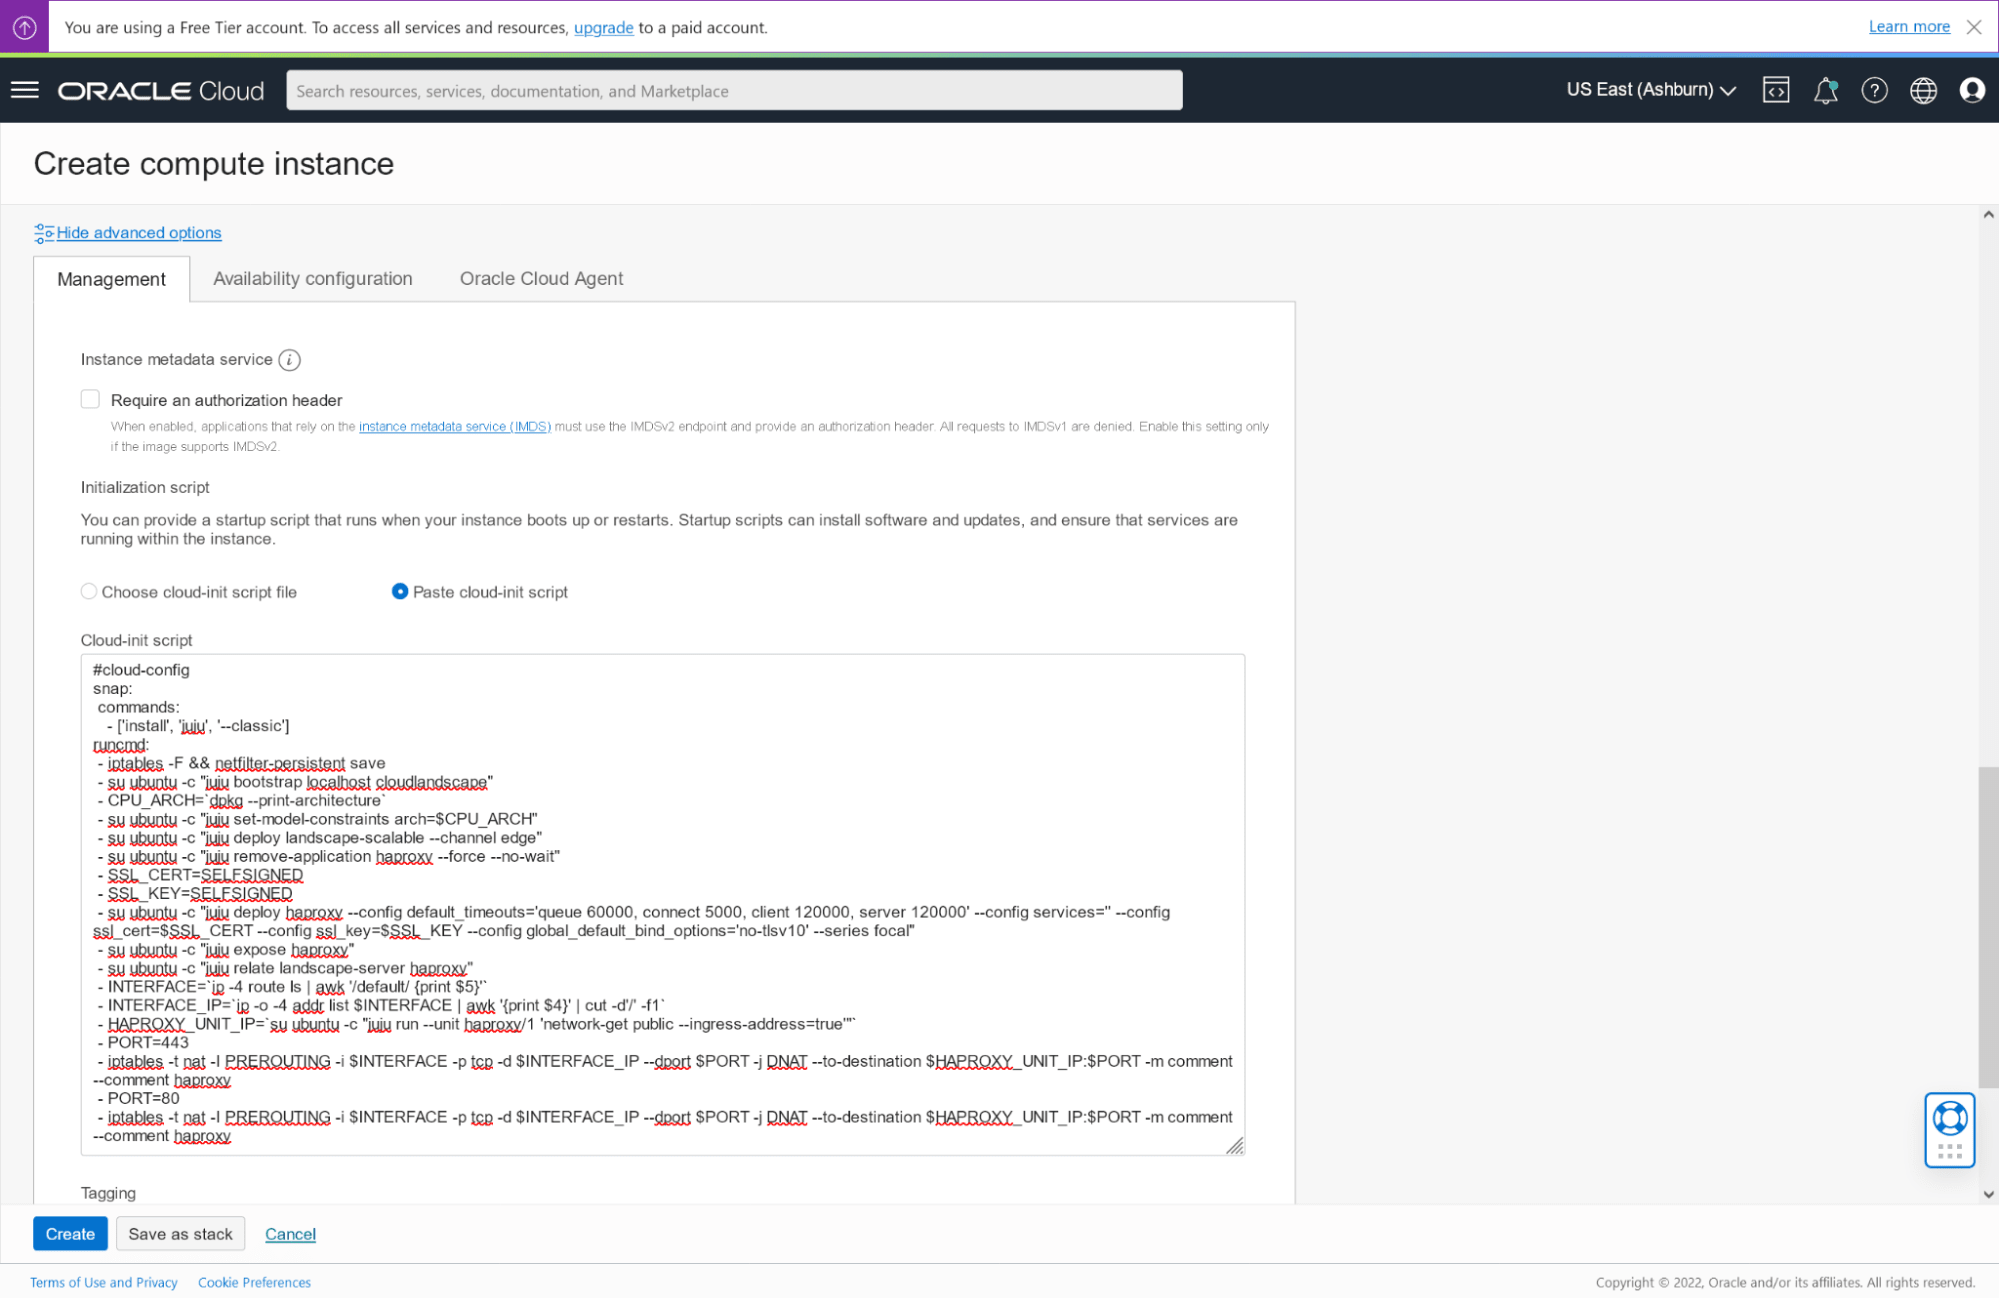Viewport: 1999px width, 1299px height.
Task: Click the Create compute instance heading
Action: 214,164
